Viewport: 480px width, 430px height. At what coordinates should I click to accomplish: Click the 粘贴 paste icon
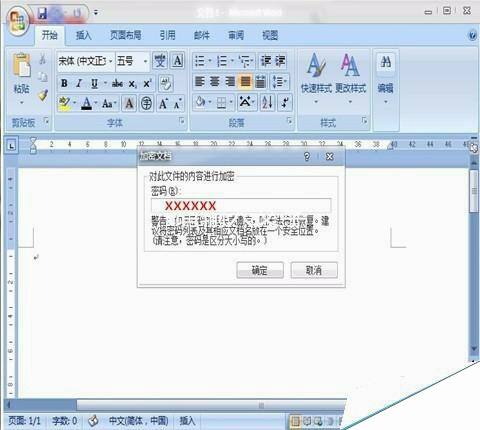[21, 65]
